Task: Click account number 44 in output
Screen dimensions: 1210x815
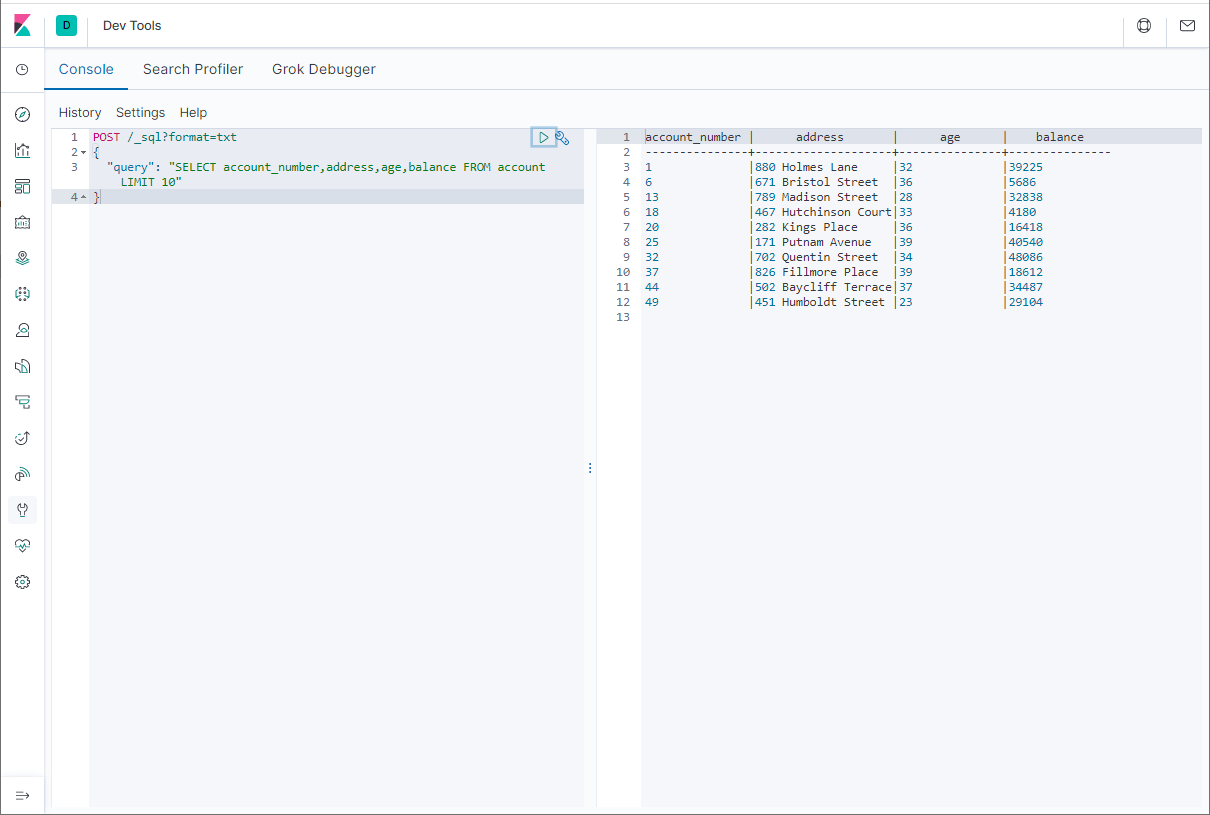Action: point(652,287)
